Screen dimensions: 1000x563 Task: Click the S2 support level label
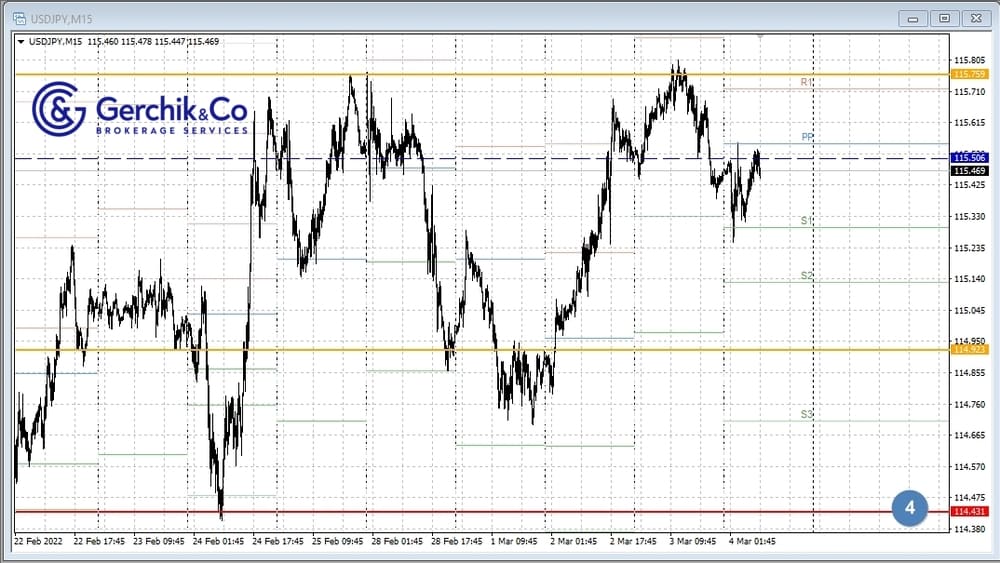tap(806, 275)
